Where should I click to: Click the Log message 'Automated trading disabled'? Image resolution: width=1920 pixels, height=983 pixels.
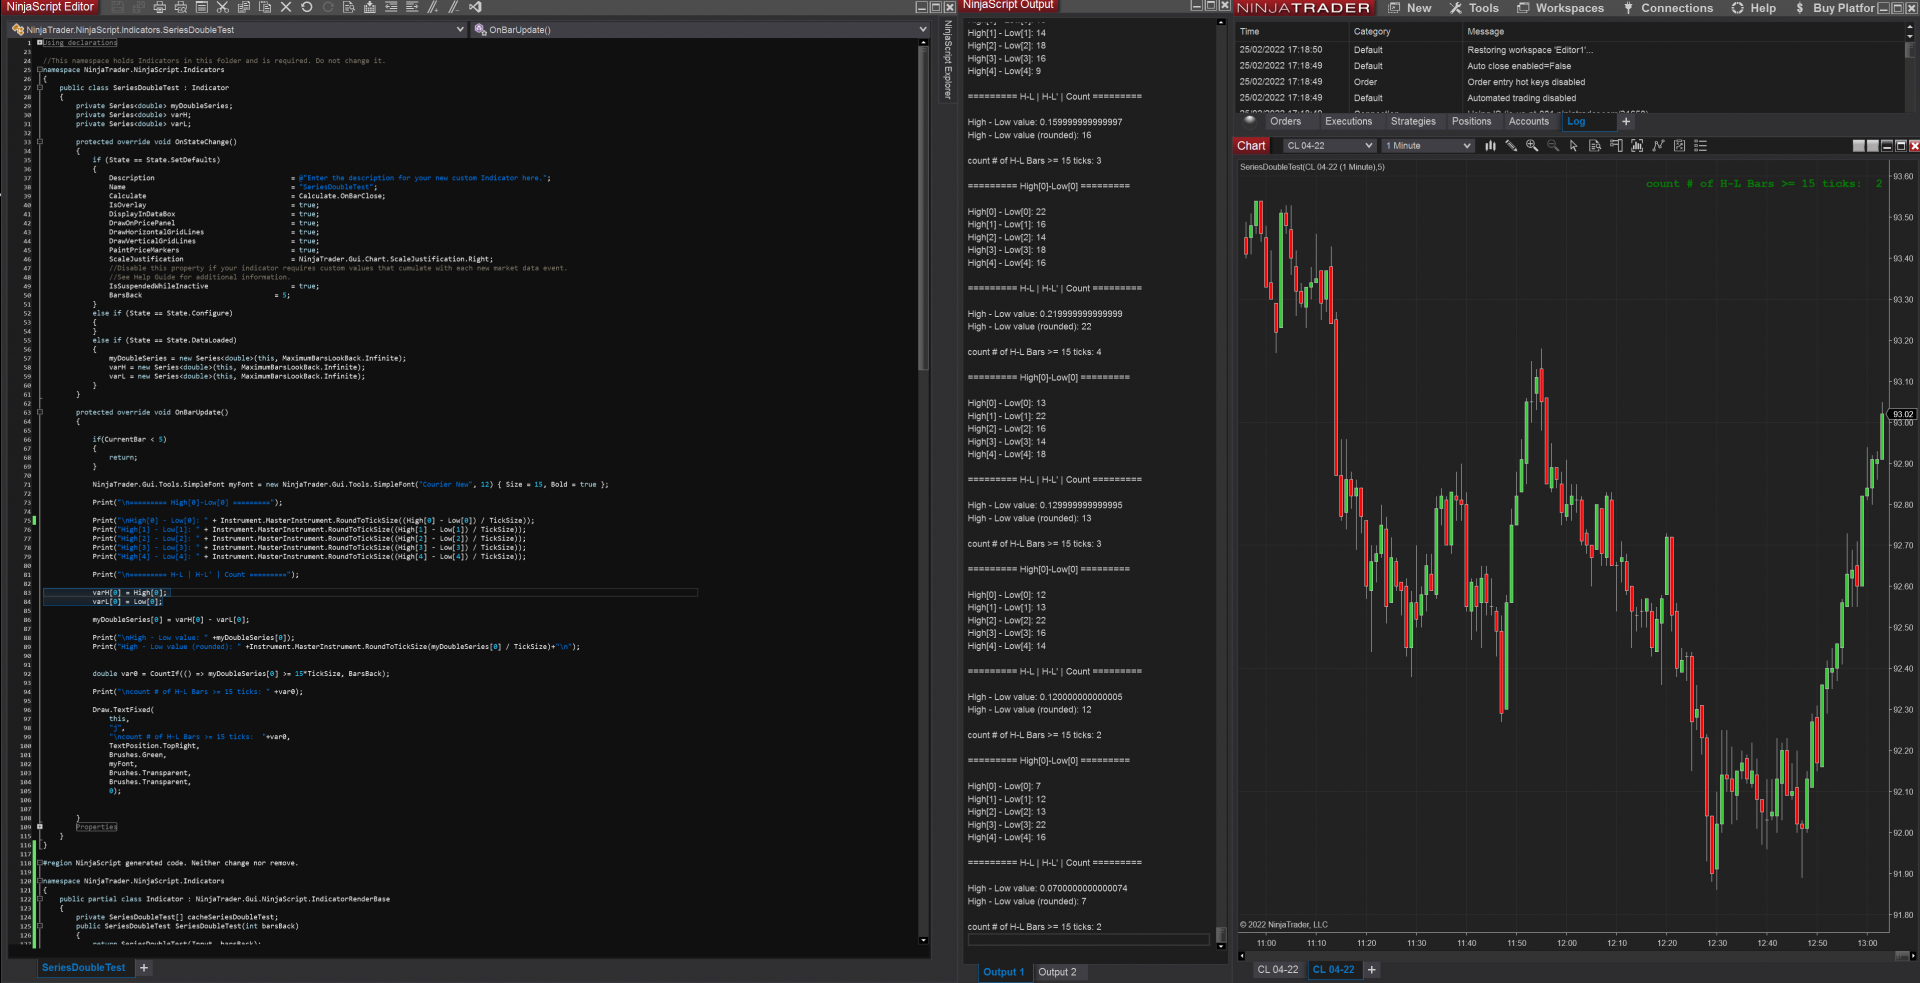click(1521, 98)
